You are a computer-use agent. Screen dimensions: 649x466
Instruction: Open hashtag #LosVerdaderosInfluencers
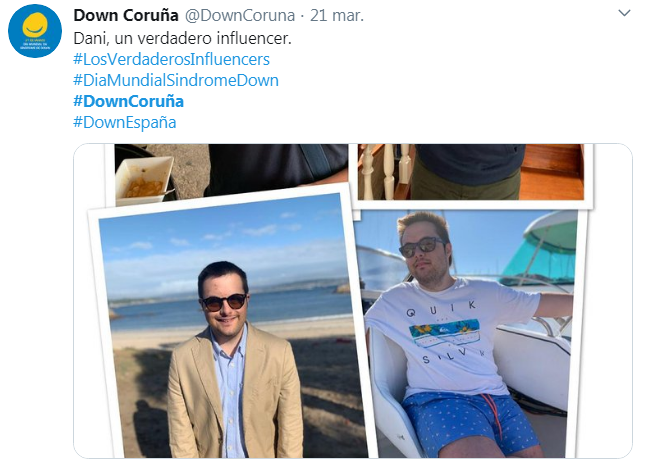coord(171,59)
